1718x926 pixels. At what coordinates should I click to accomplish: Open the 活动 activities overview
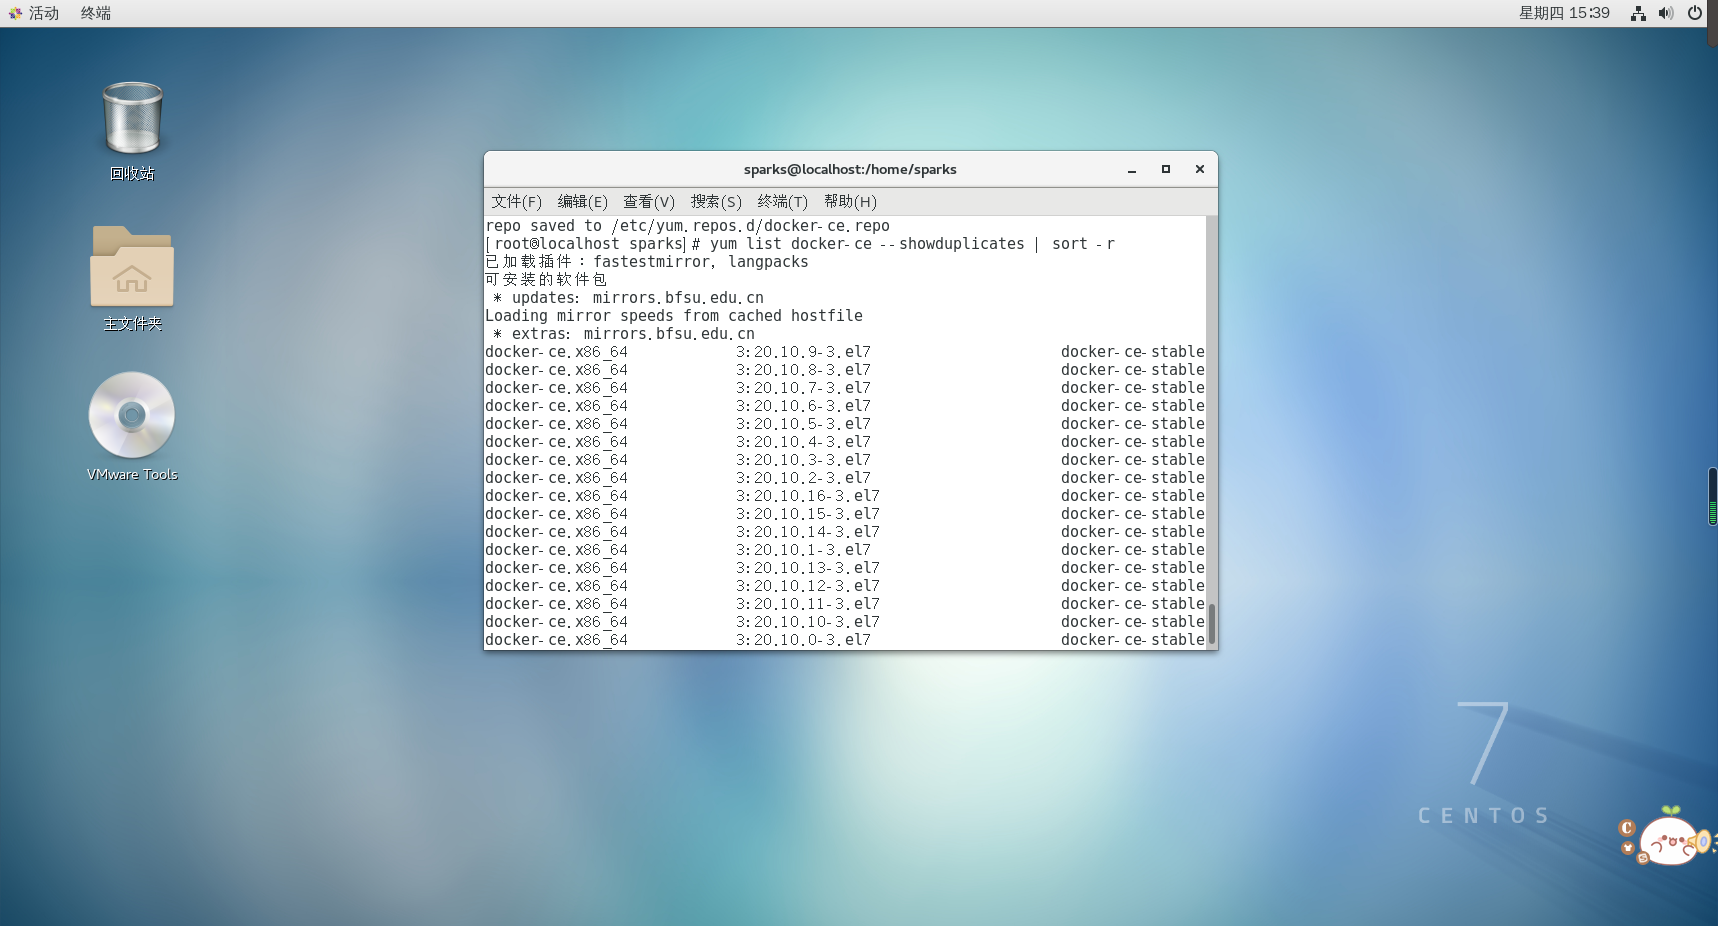coord(34,13)
